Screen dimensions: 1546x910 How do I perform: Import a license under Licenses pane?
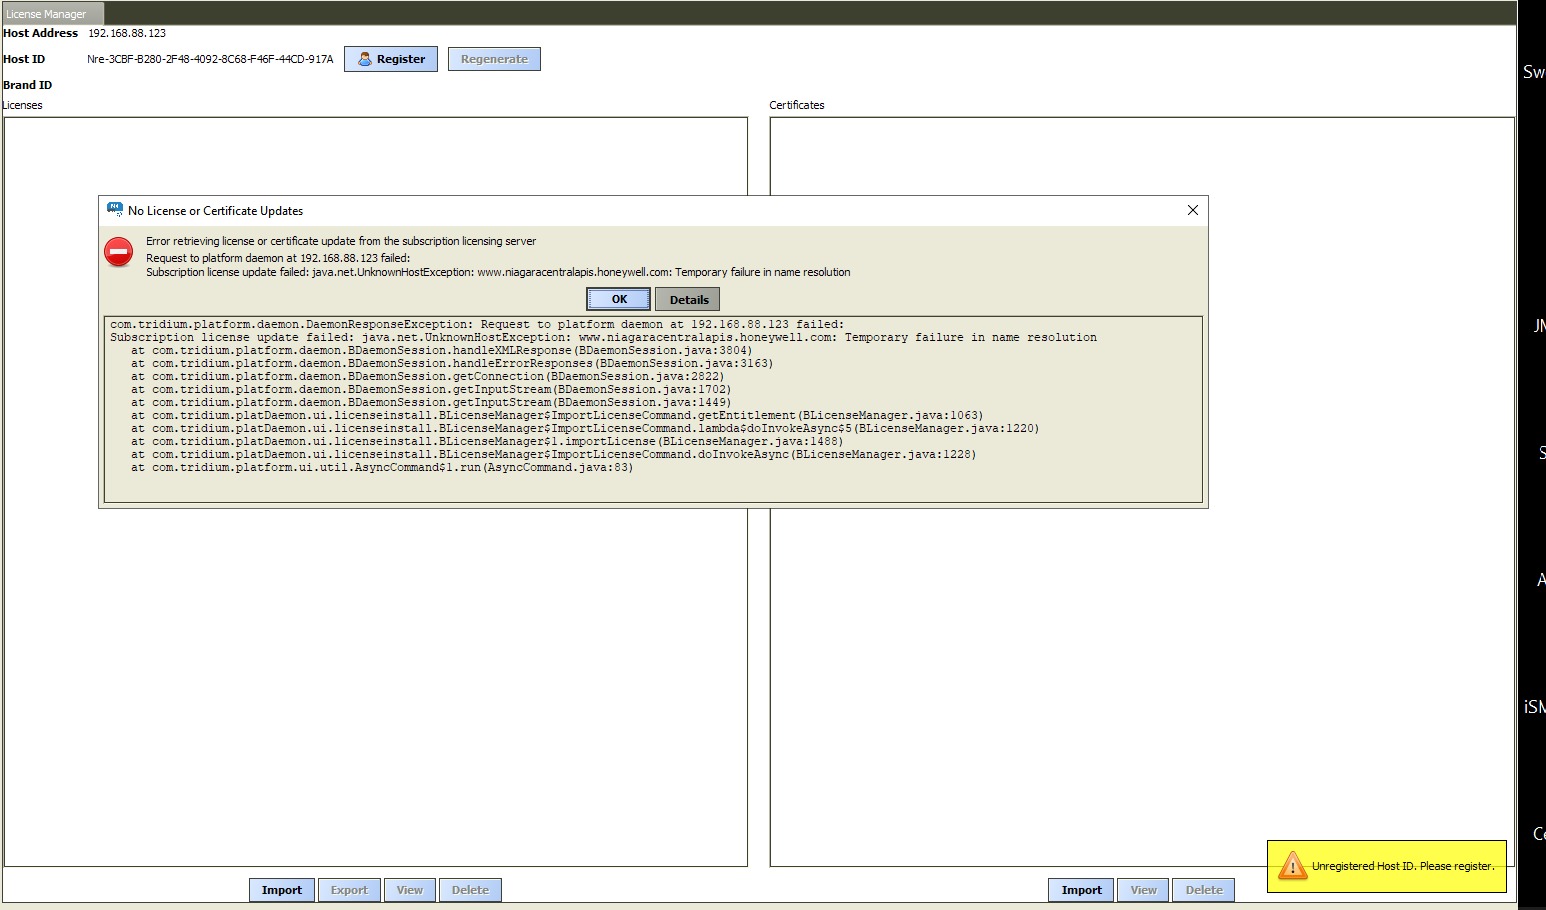pyautogui.click(x=281, y=890)
